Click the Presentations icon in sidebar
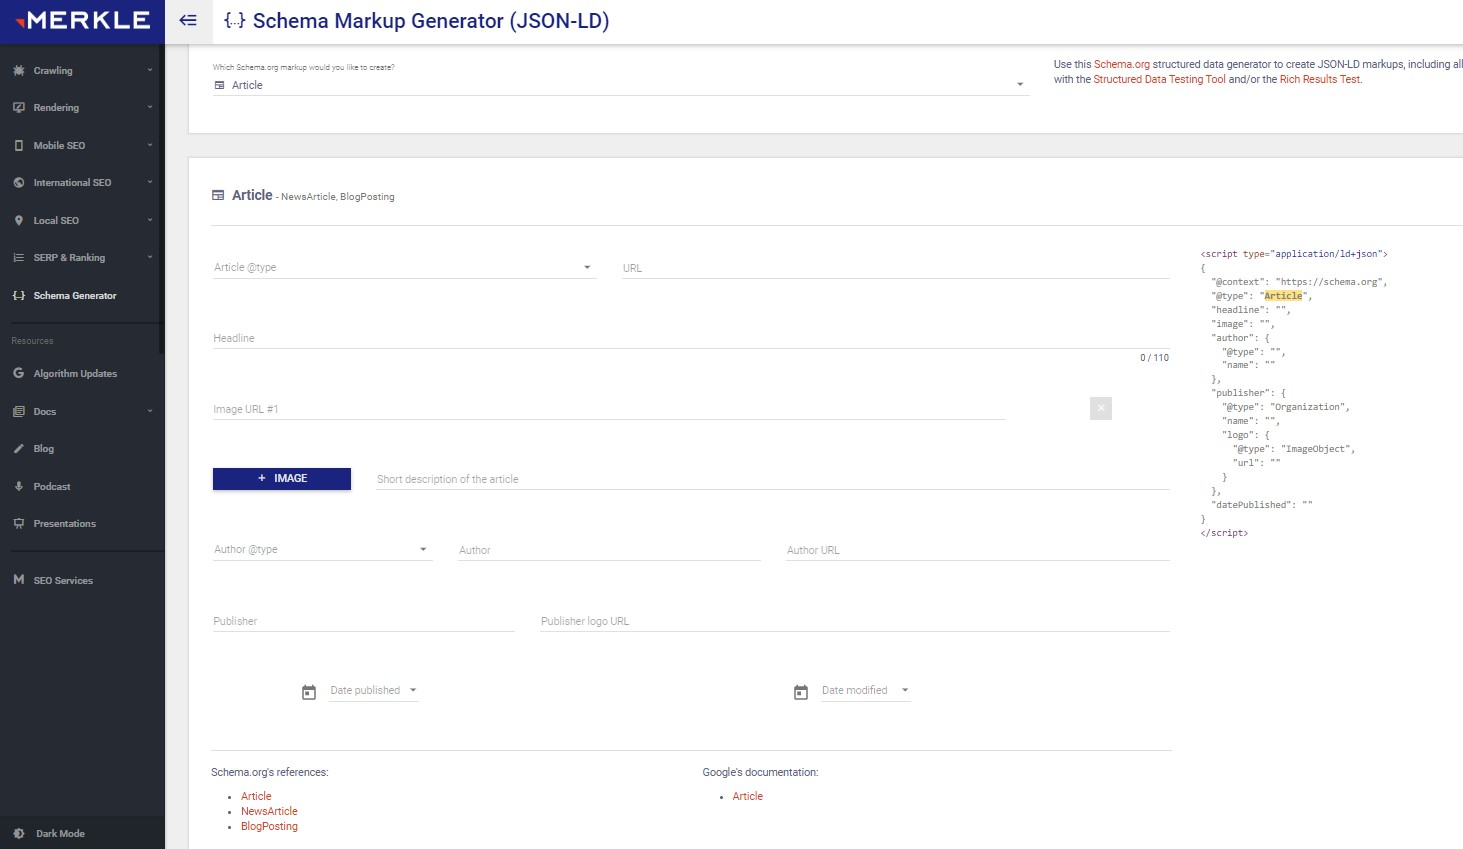The image size is (1463, 849). click(x=17, y=523)
